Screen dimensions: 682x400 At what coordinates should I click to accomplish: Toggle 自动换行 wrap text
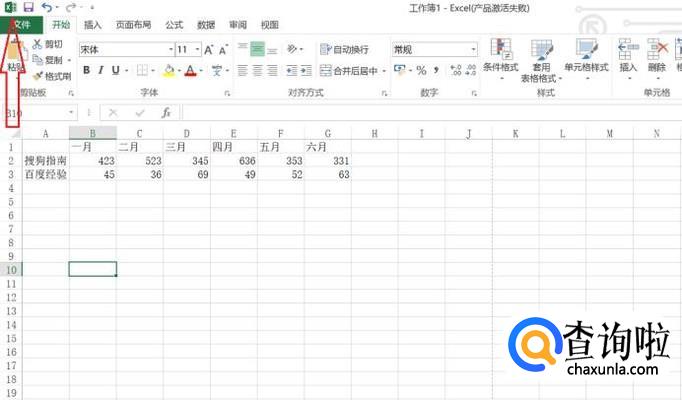click(x=344, y=49)
